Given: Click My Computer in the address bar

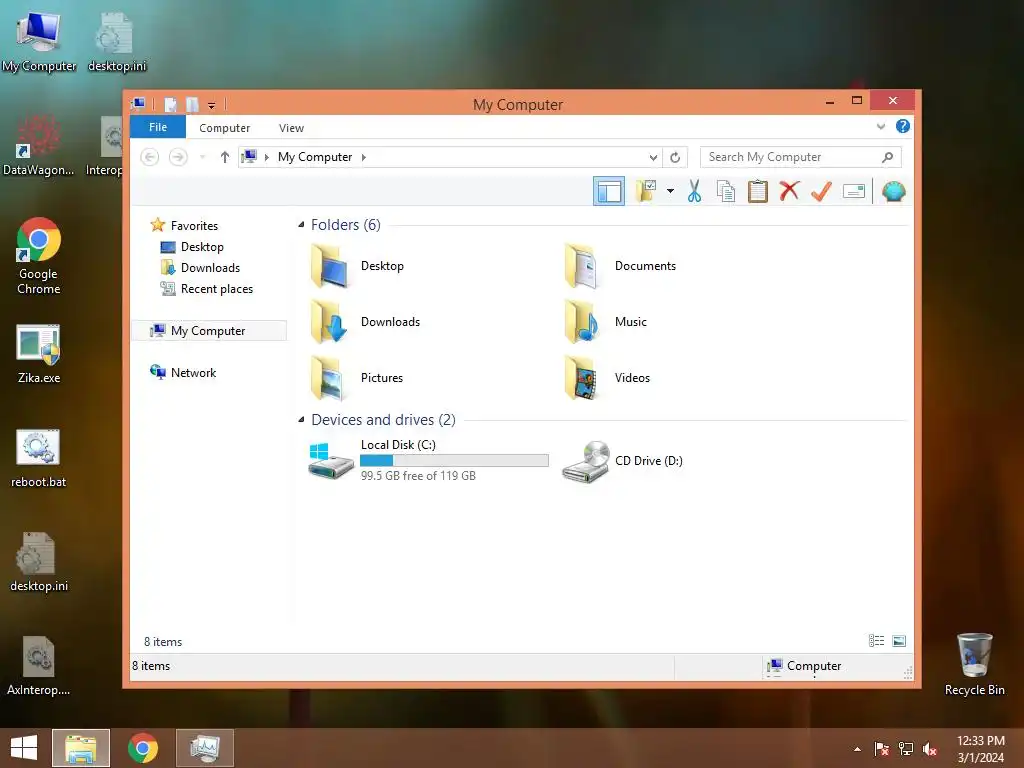Looking at the screenshot, I should (315, 157).
